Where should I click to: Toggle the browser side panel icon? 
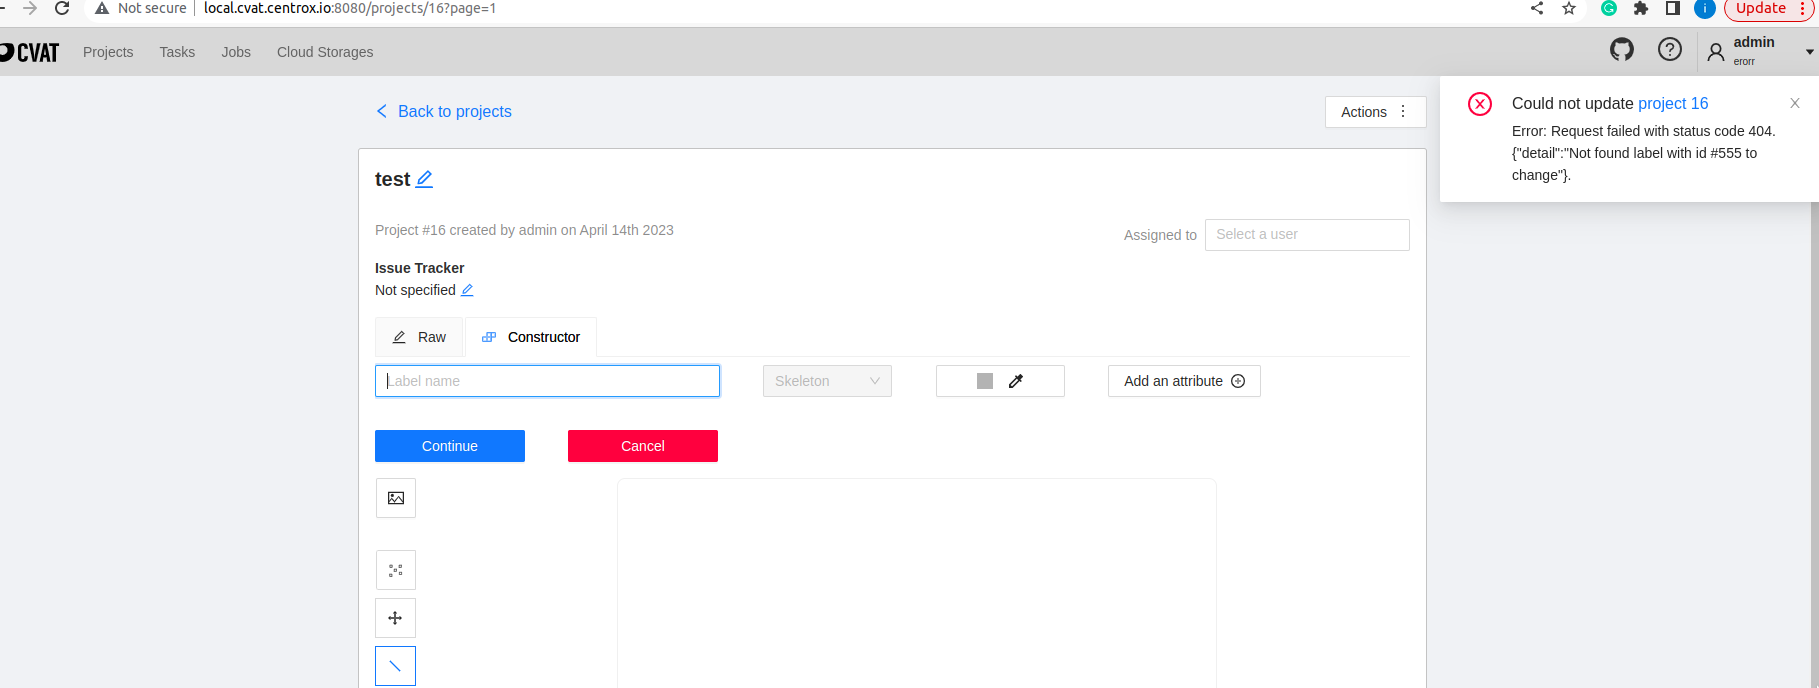(1673, 8)
